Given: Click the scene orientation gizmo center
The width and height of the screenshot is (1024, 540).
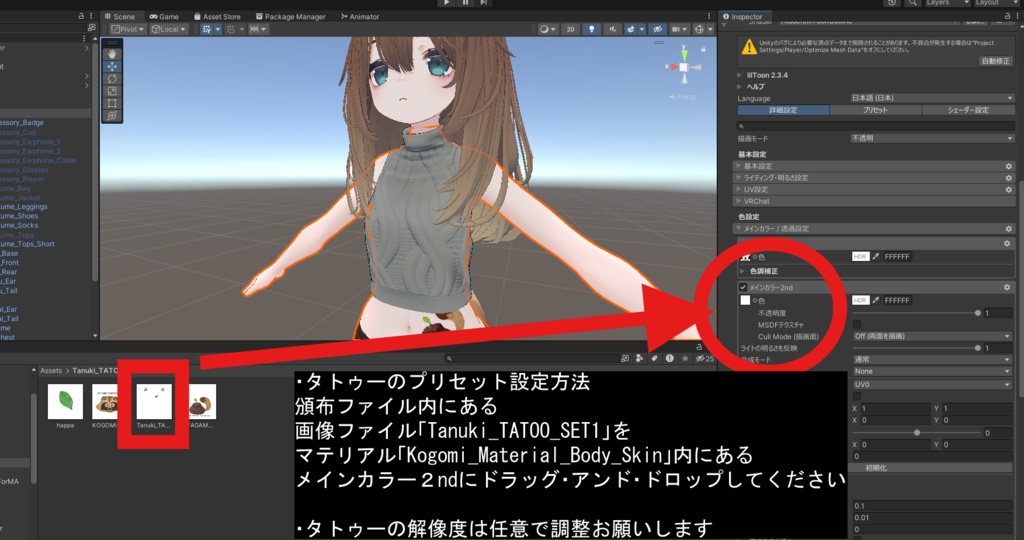Looking at the screenshot, I should coord(683,67).
